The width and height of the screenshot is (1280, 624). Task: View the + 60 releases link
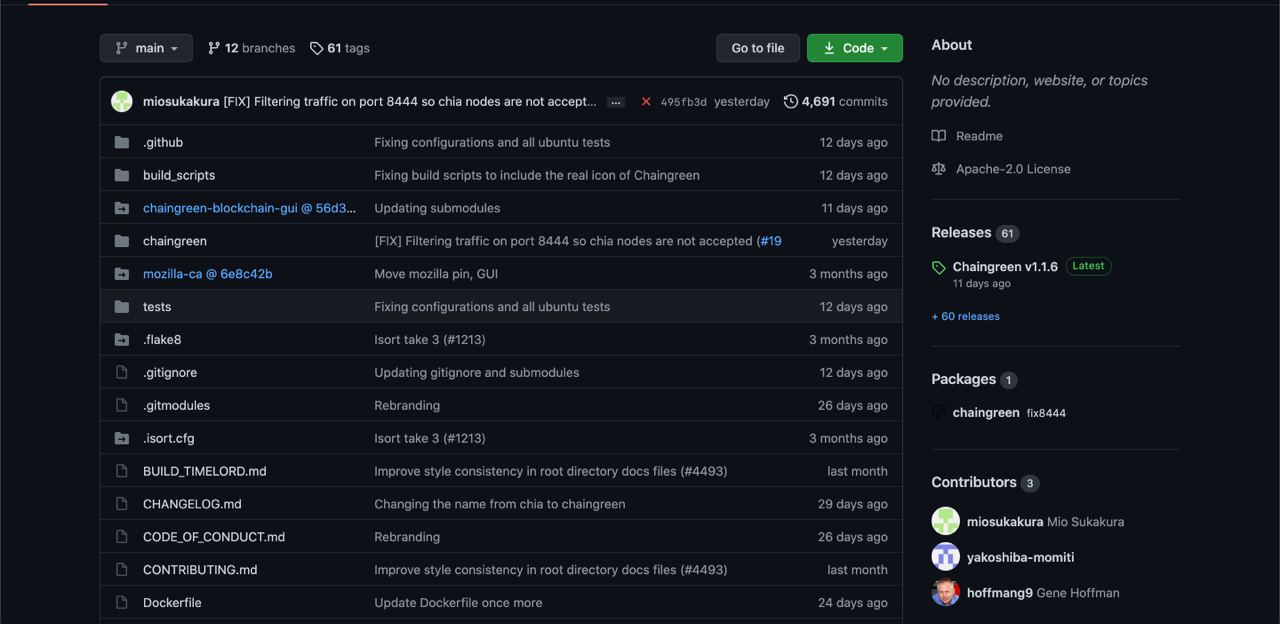click(965, 316)
